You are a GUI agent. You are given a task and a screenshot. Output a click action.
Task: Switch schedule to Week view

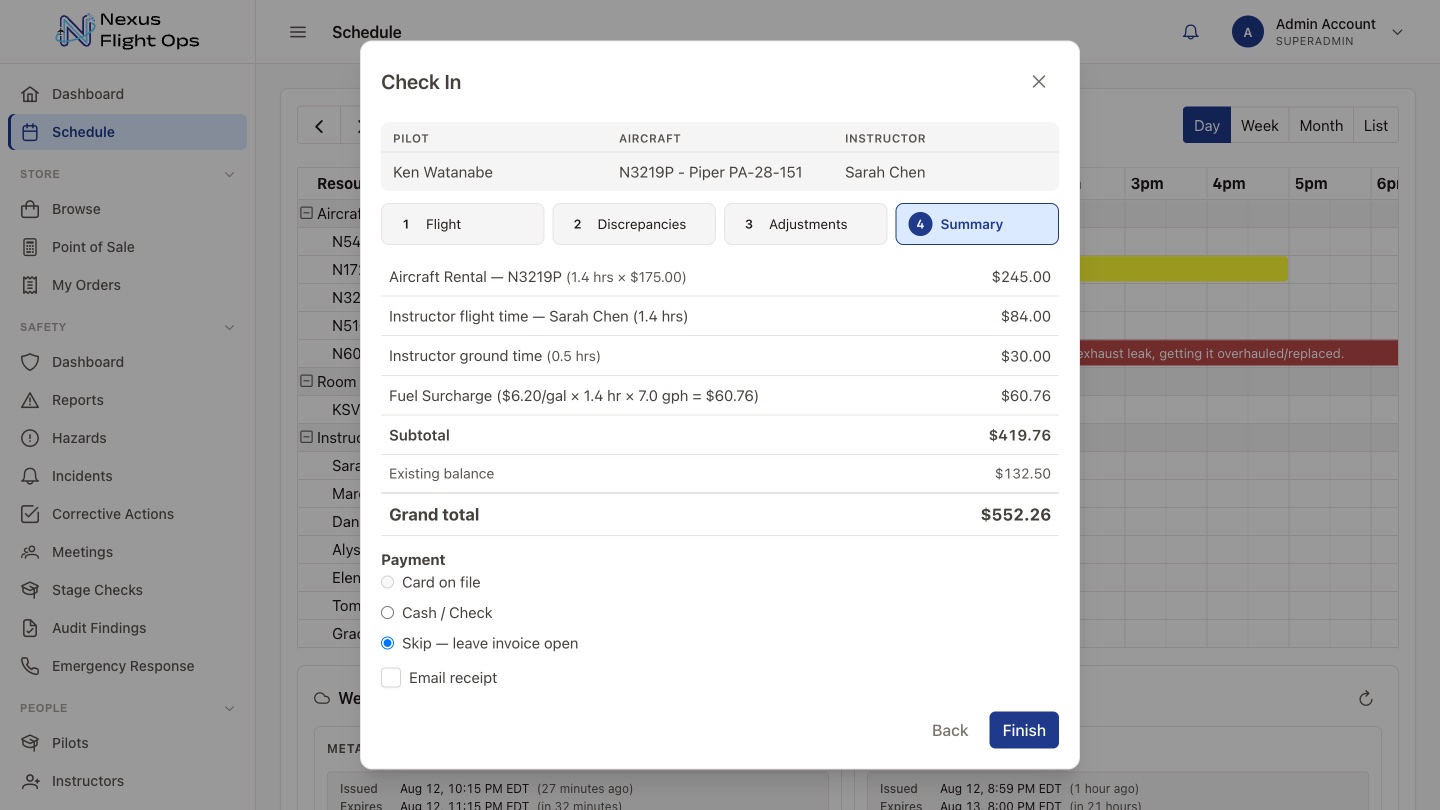point(1260,125)
